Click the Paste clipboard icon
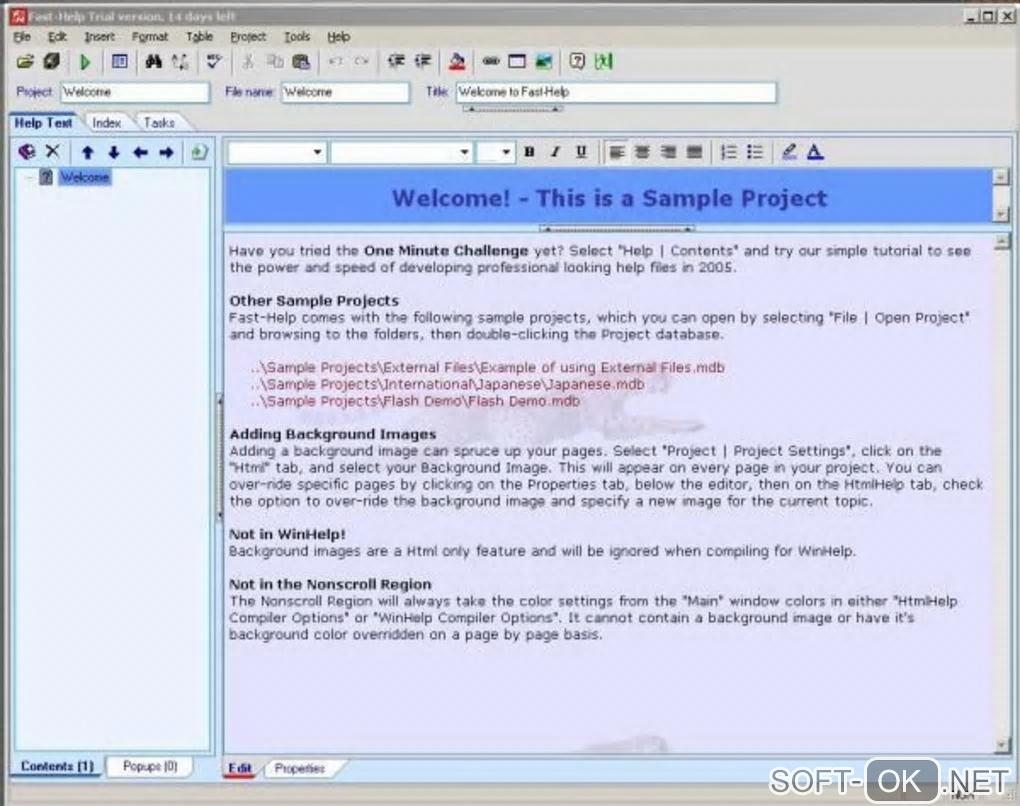1020x806 pixels. (x=301, y=62)
